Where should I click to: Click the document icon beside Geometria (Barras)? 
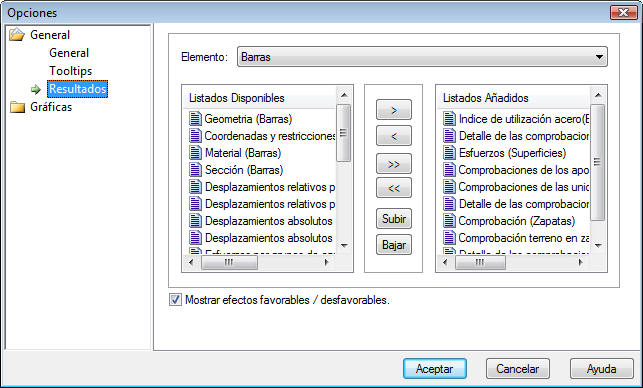tap(195, 119)
